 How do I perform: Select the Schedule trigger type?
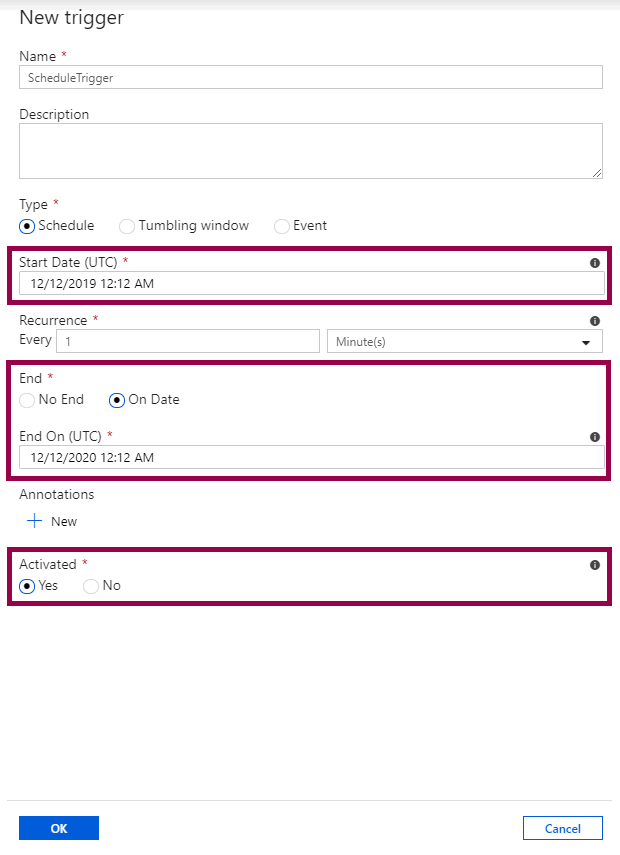pyautogui.click(x=26, y=226)
